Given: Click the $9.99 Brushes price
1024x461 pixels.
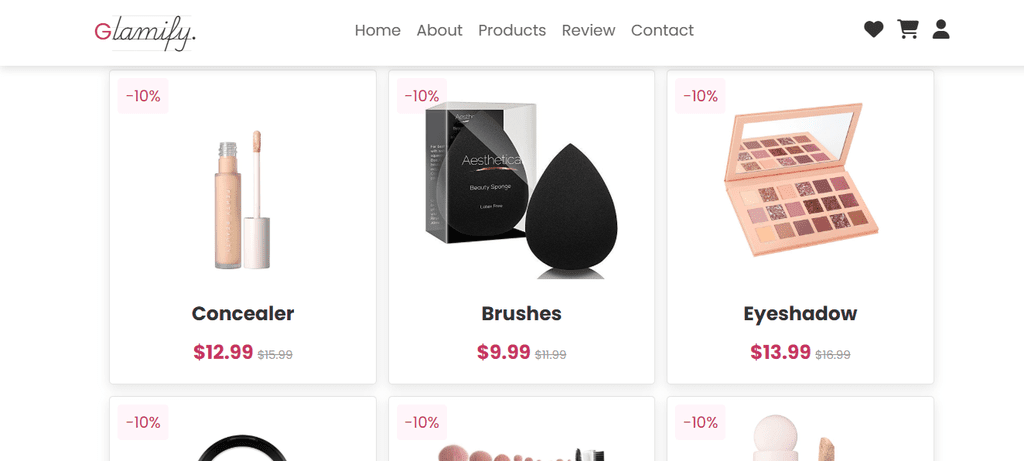Looking at the screenshot, I should (504, 352).
